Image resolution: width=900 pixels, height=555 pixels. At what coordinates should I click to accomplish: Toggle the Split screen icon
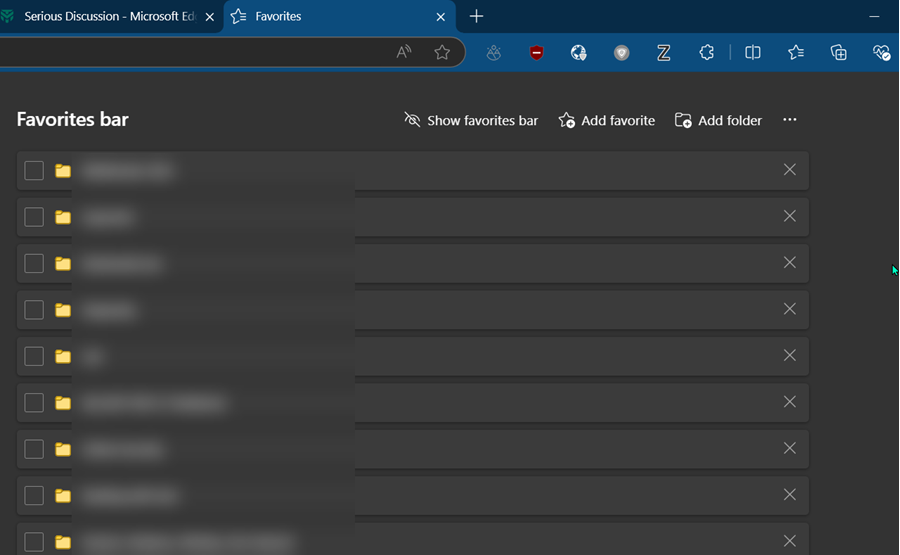(753, 53)
